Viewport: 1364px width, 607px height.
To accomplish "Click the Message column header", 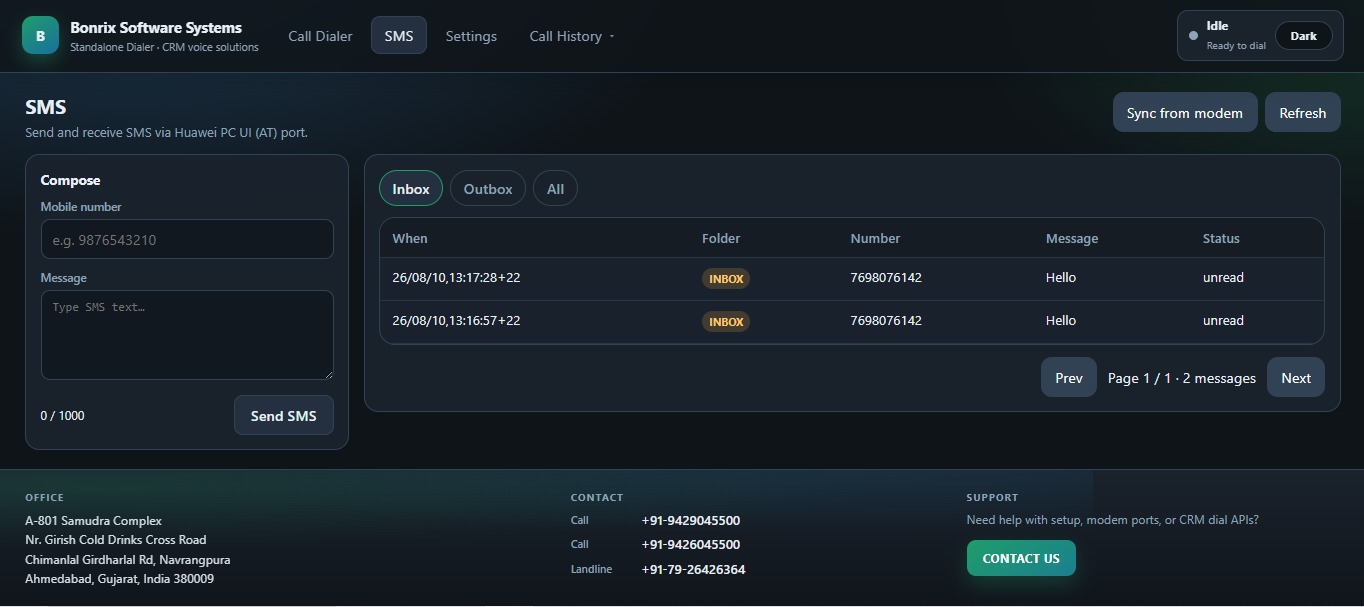I will click(1072, 238).
